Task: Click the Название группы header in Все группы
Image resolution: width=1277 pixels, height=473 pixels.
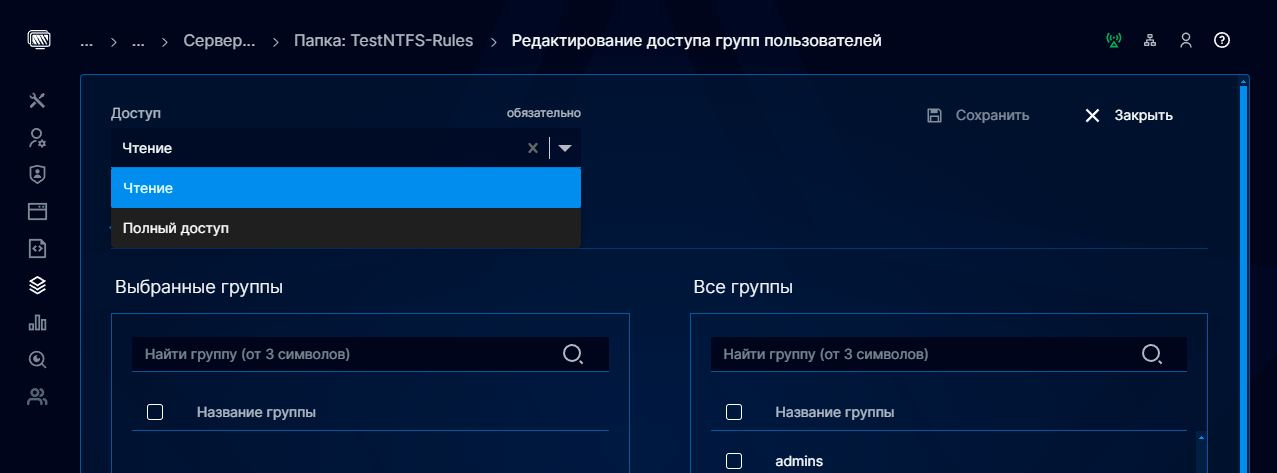Action: pyautogui.click(x=835, y=412)
